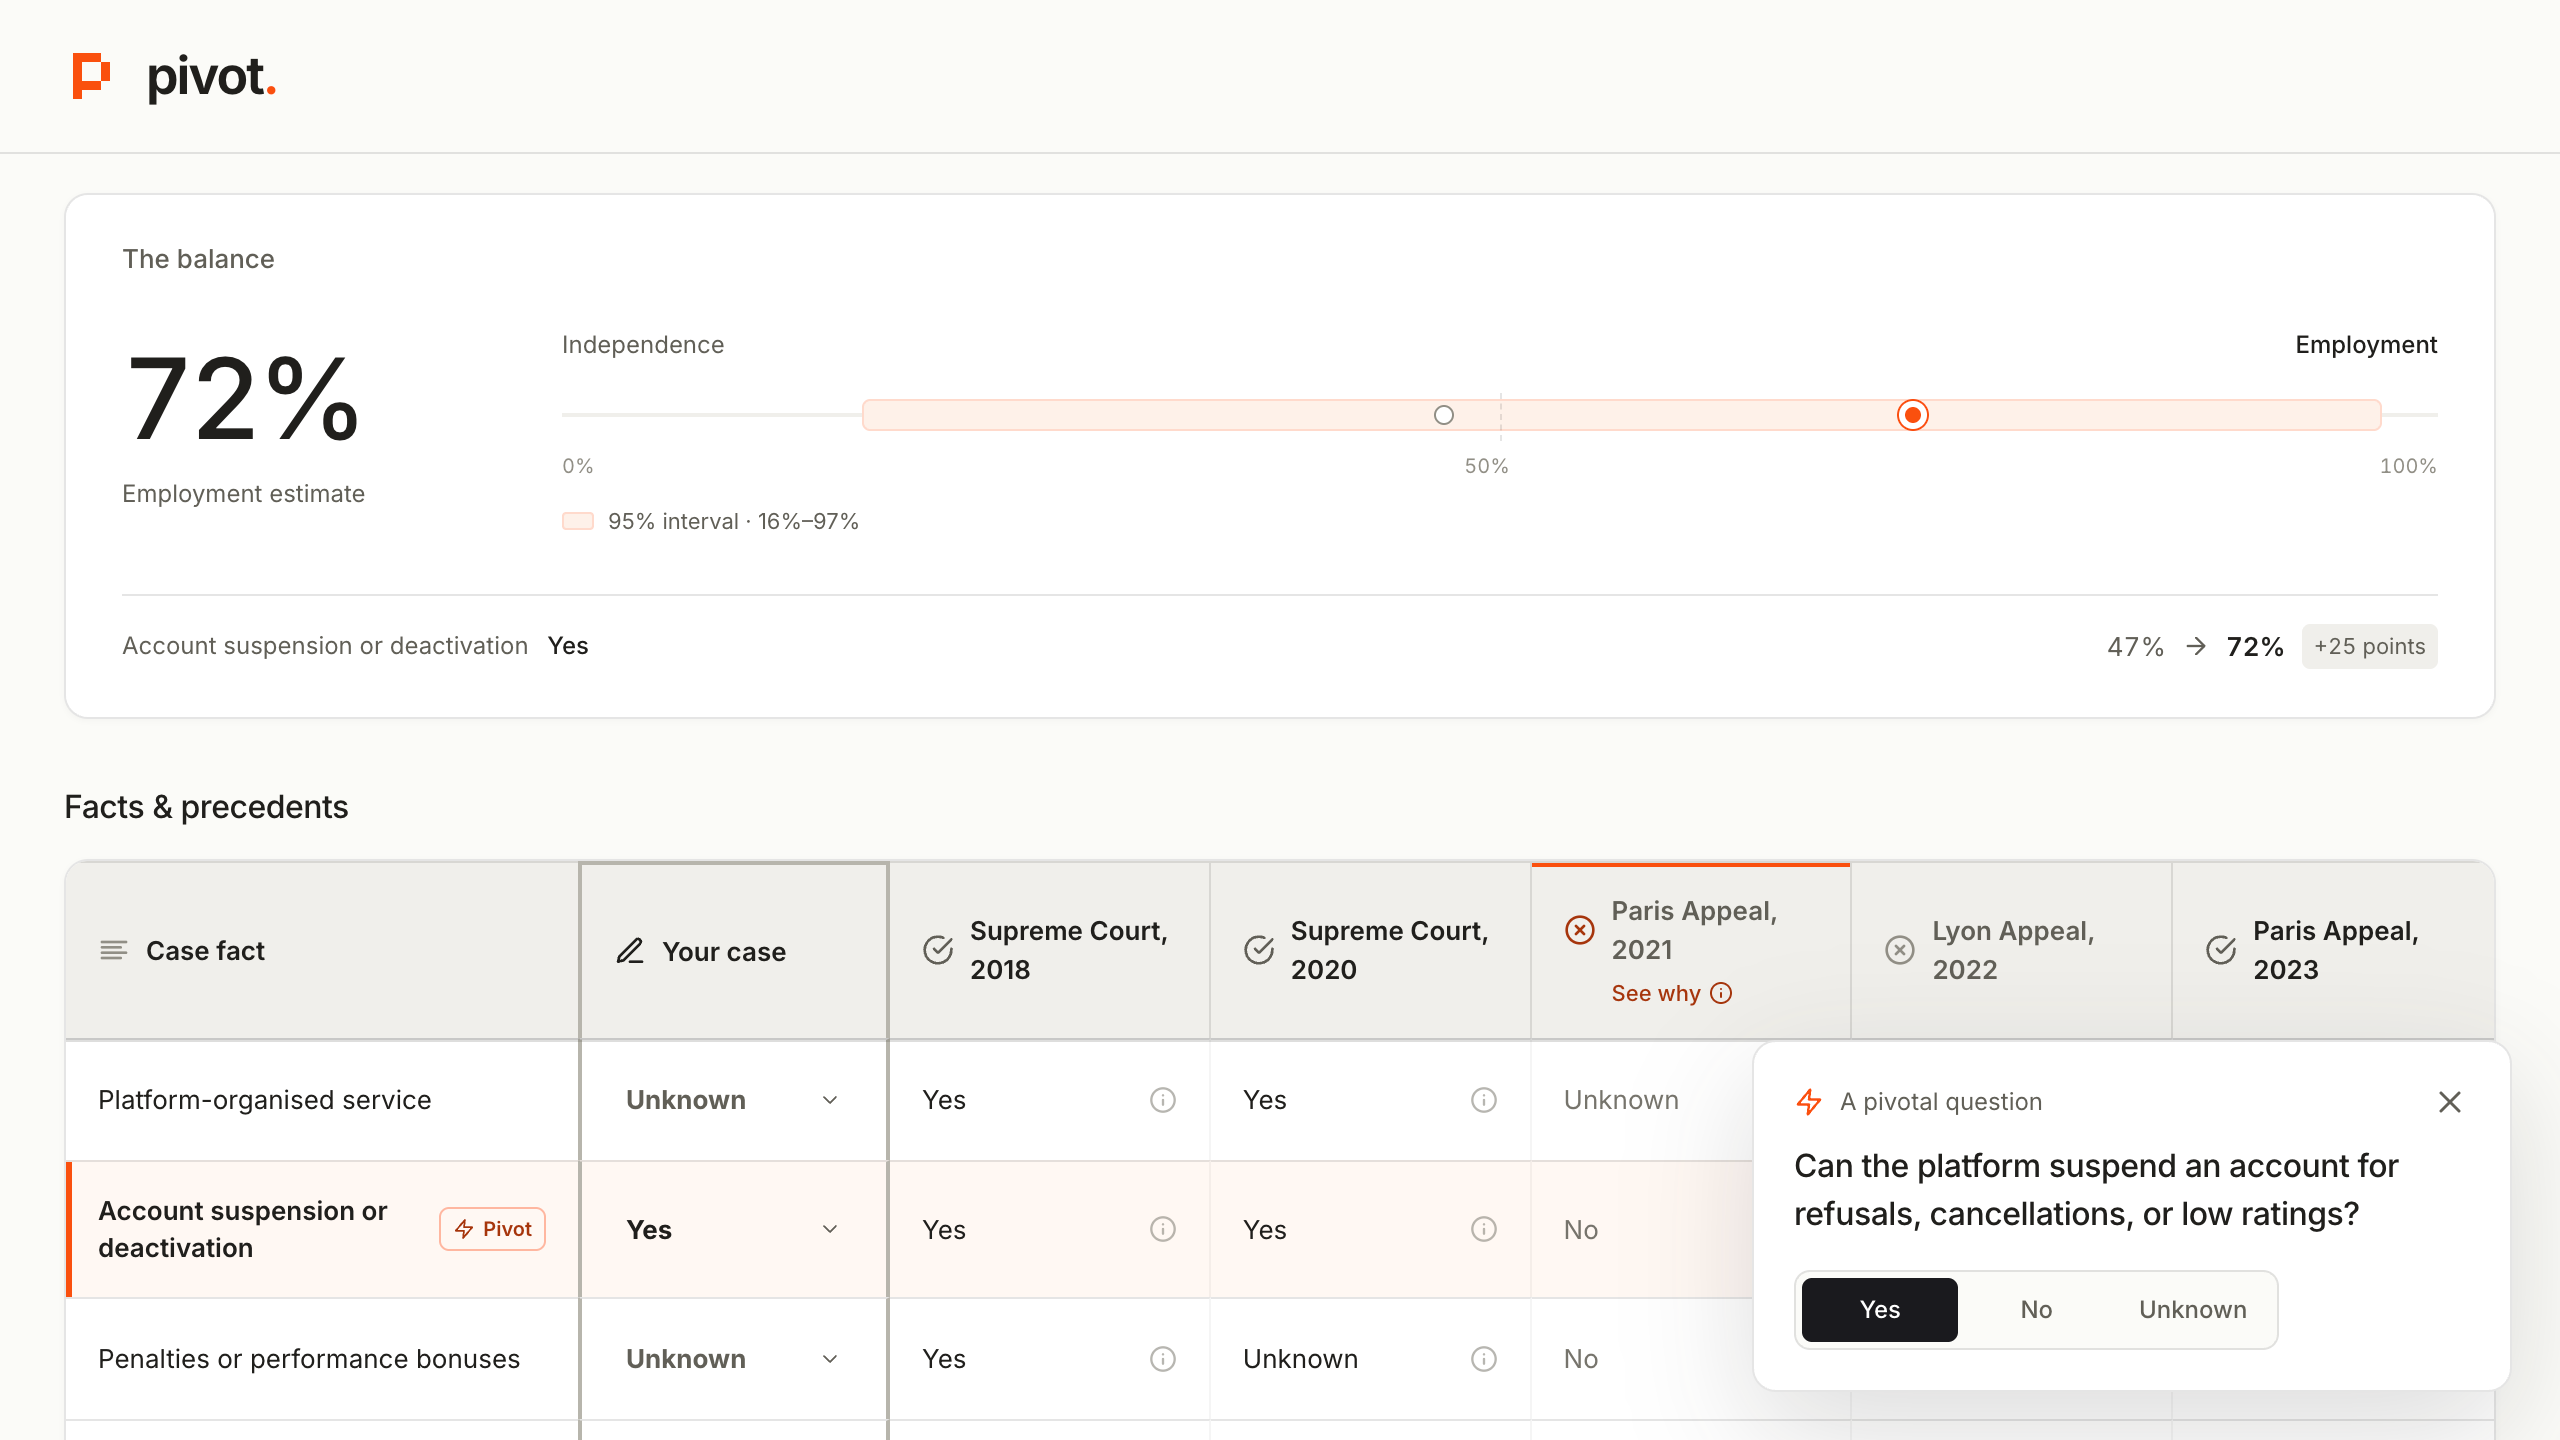The image size is (2560, 1440).
Task: Click the Platform-organised service row label
Action: pyautogui.click(x=265, y=1100)
